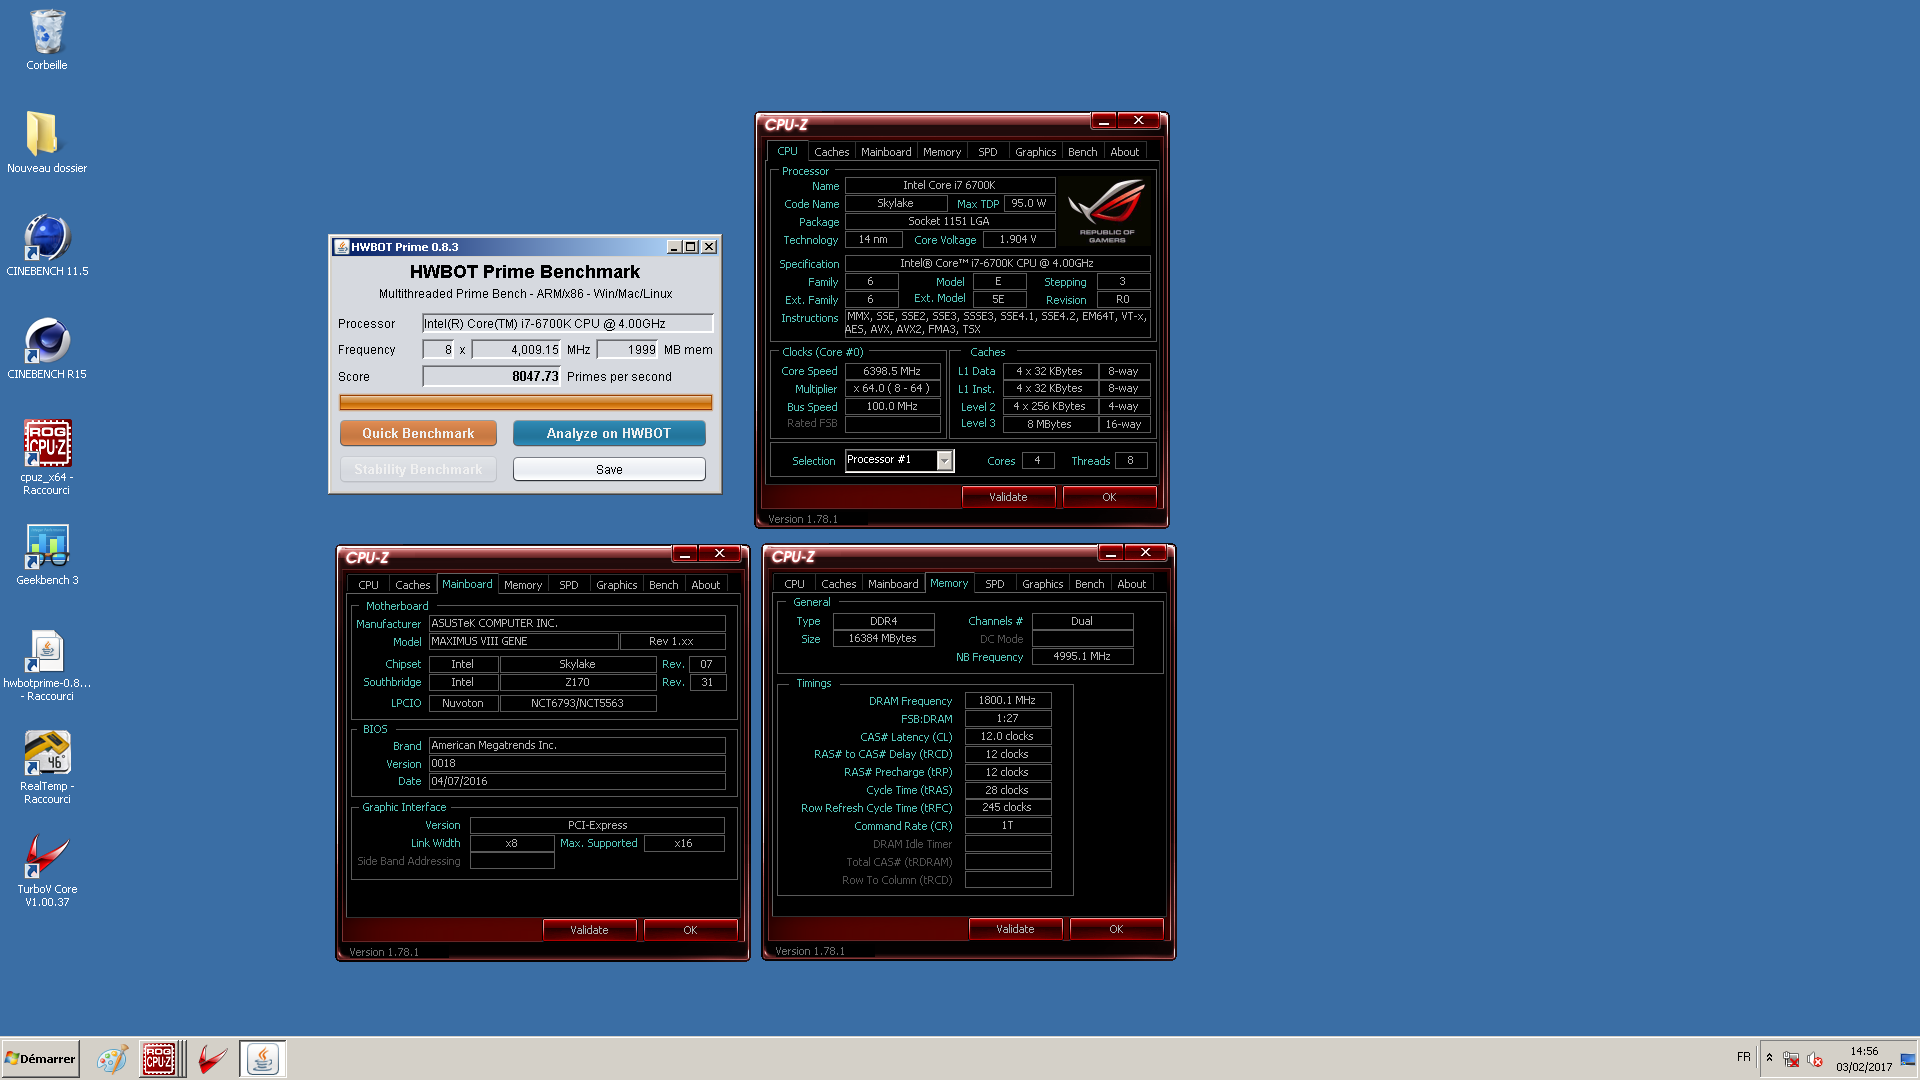Click OK in Mainboard CPU-Z window

[690, 930]
